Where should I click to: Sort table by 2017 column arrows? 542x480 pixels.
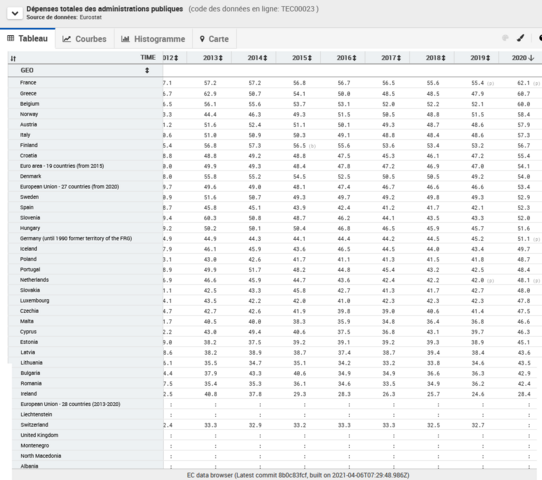click(x=399, y=58)
